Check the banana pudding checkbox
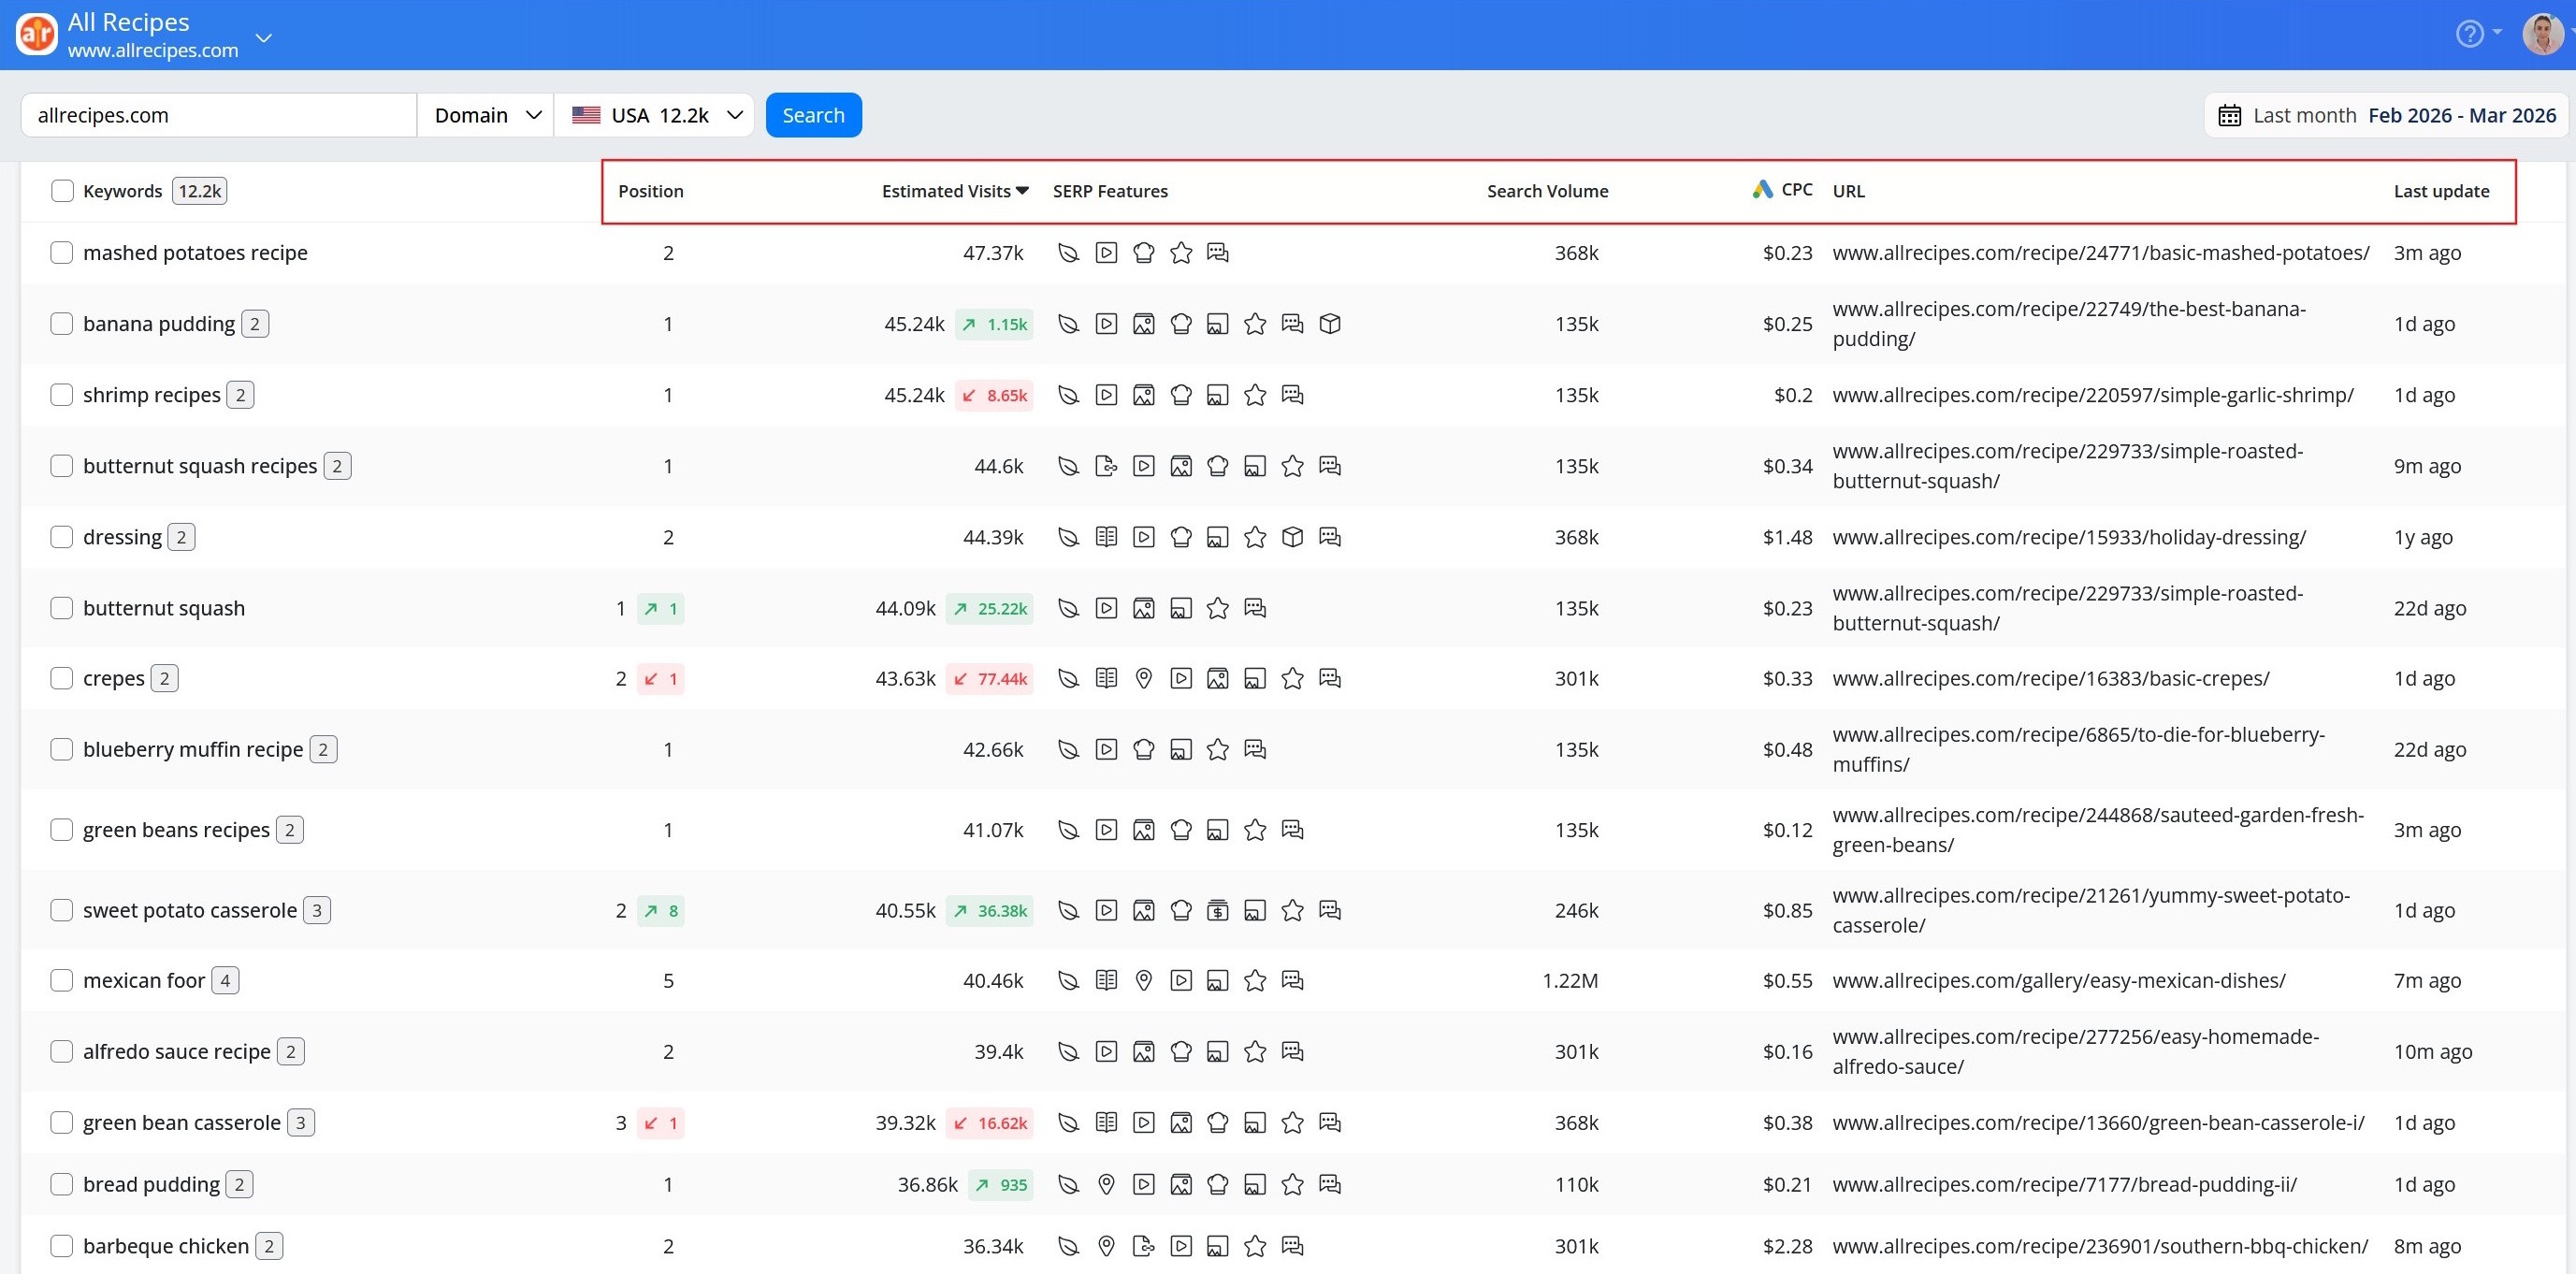 pyautogui.click(x=62, y=324)
